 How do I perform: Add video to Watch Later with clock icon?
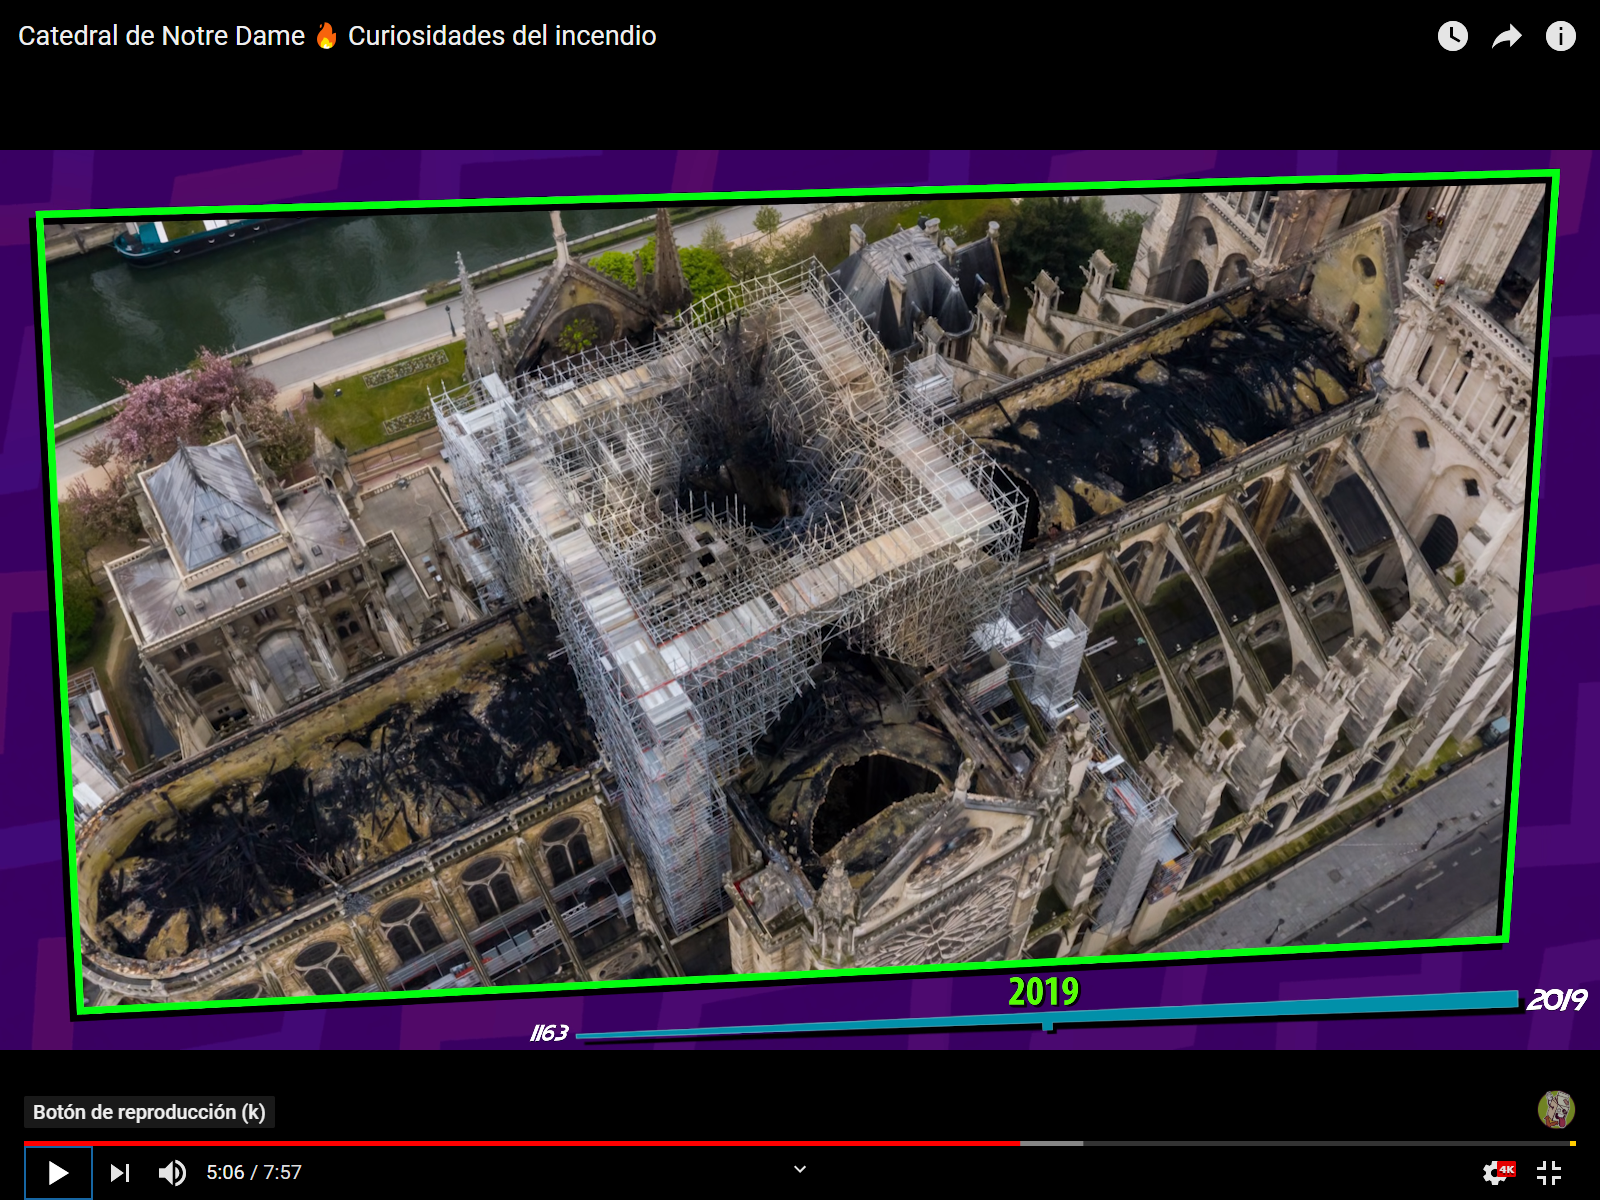(1452, 37)
